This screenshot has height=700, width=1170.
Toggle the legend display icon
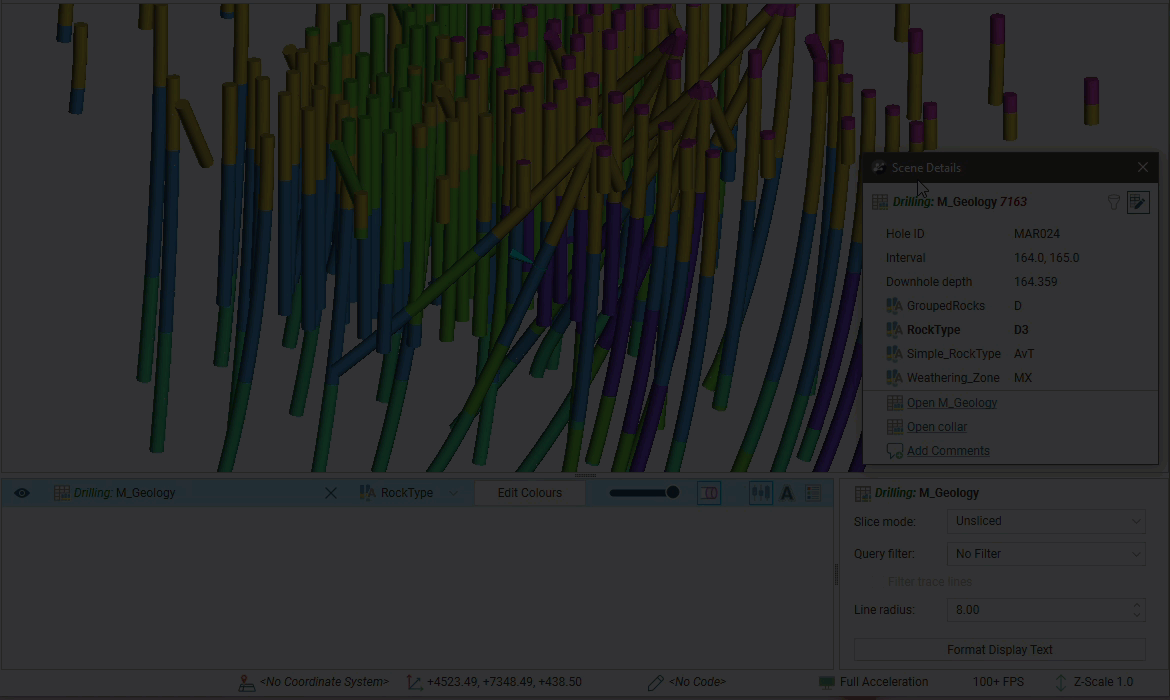814,493
